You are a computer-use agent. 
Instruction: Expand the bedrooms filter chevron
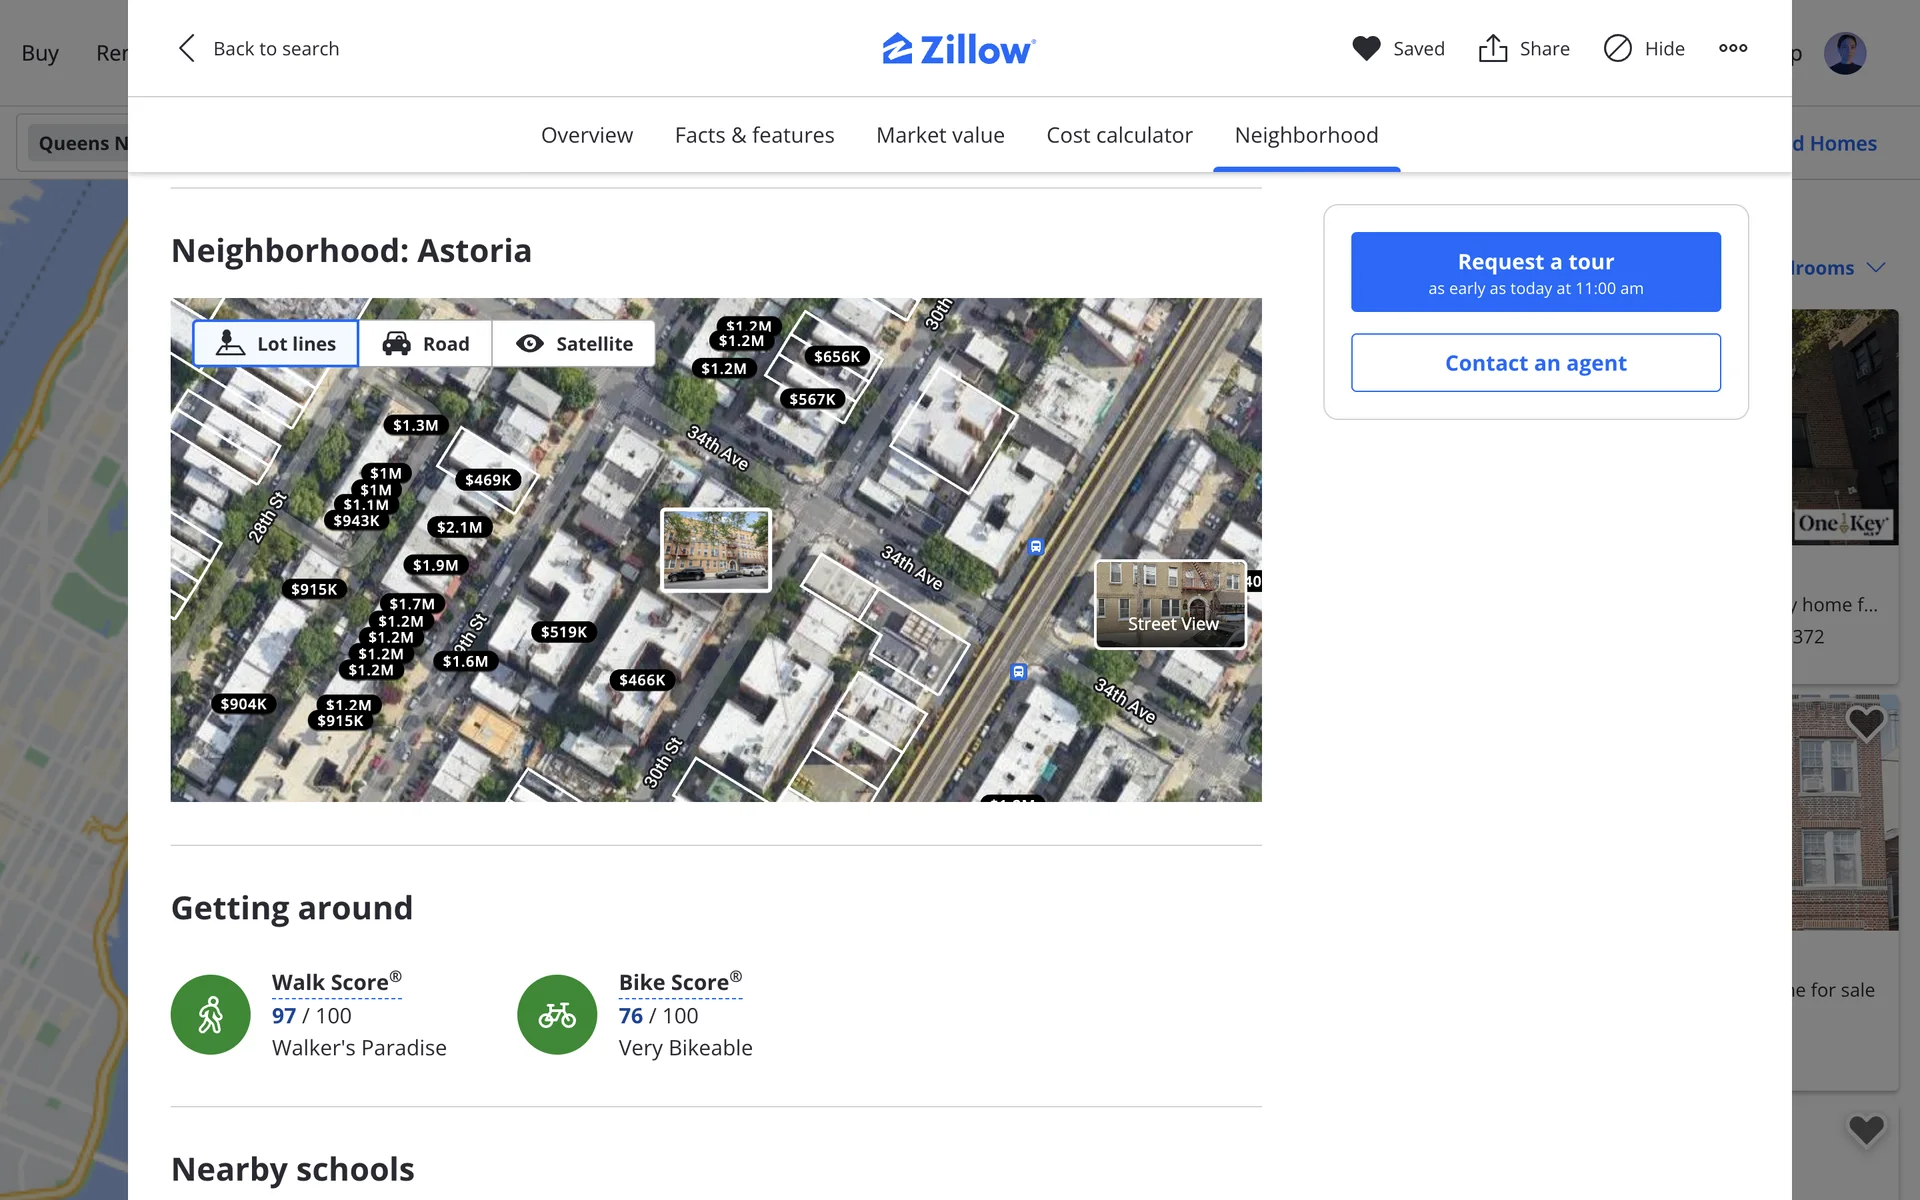pyautogui.click(x=1876, y=267)
